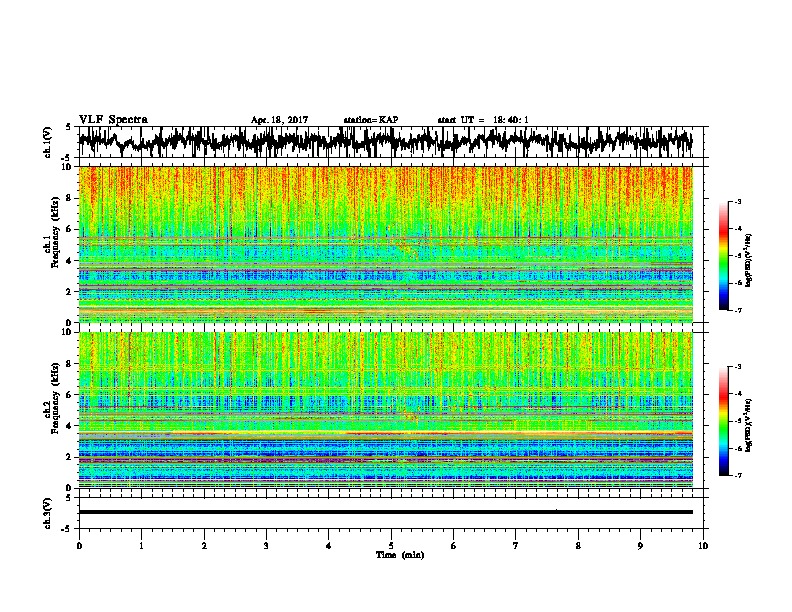The width and height of the screenshot is (792, 612).
Task: Click time axis tick label "6"
Action: [x=454, y=546]
